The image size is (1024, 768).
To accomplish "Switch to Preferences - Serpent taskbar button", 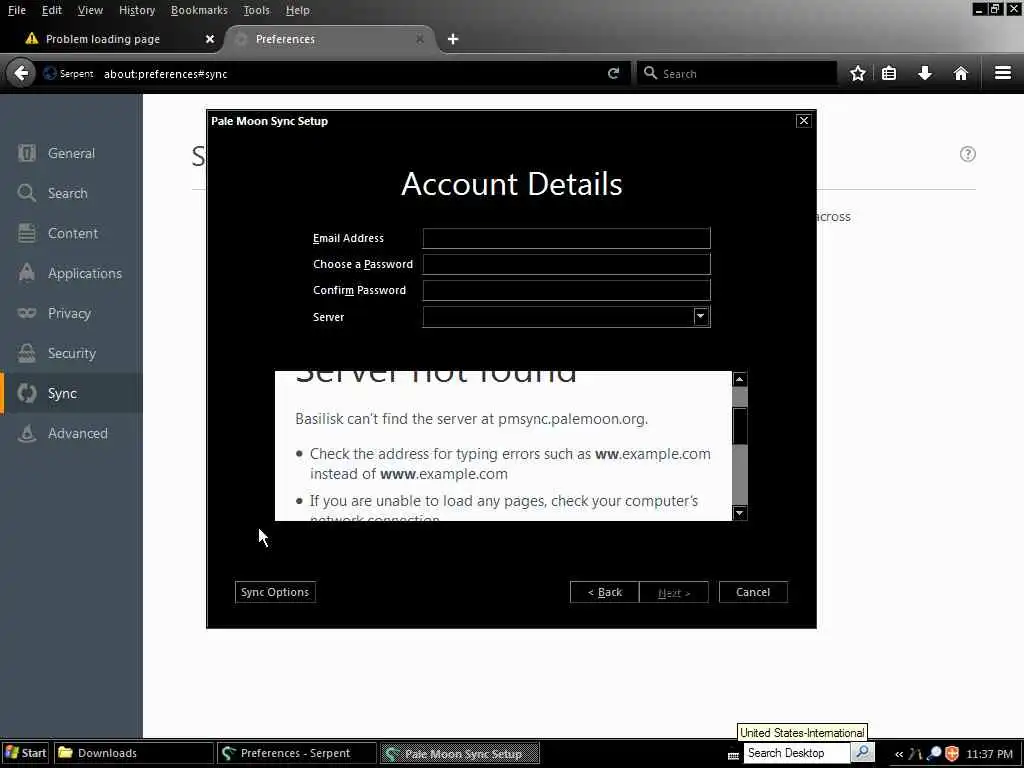I will [296, 753].
